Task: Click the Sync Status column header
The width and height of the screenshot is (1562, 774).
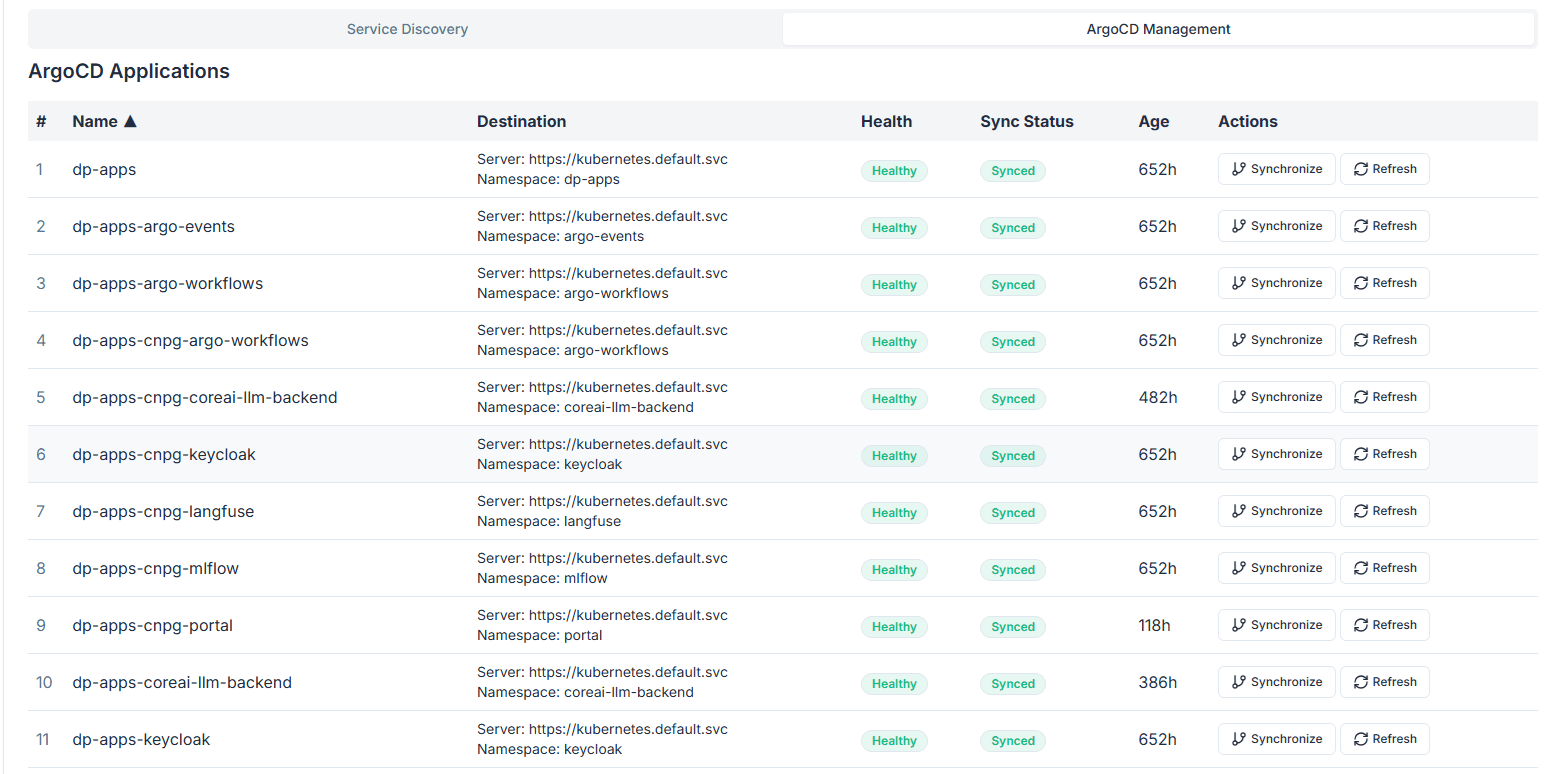Action: pyautogui.click(x=1026, y=121)
